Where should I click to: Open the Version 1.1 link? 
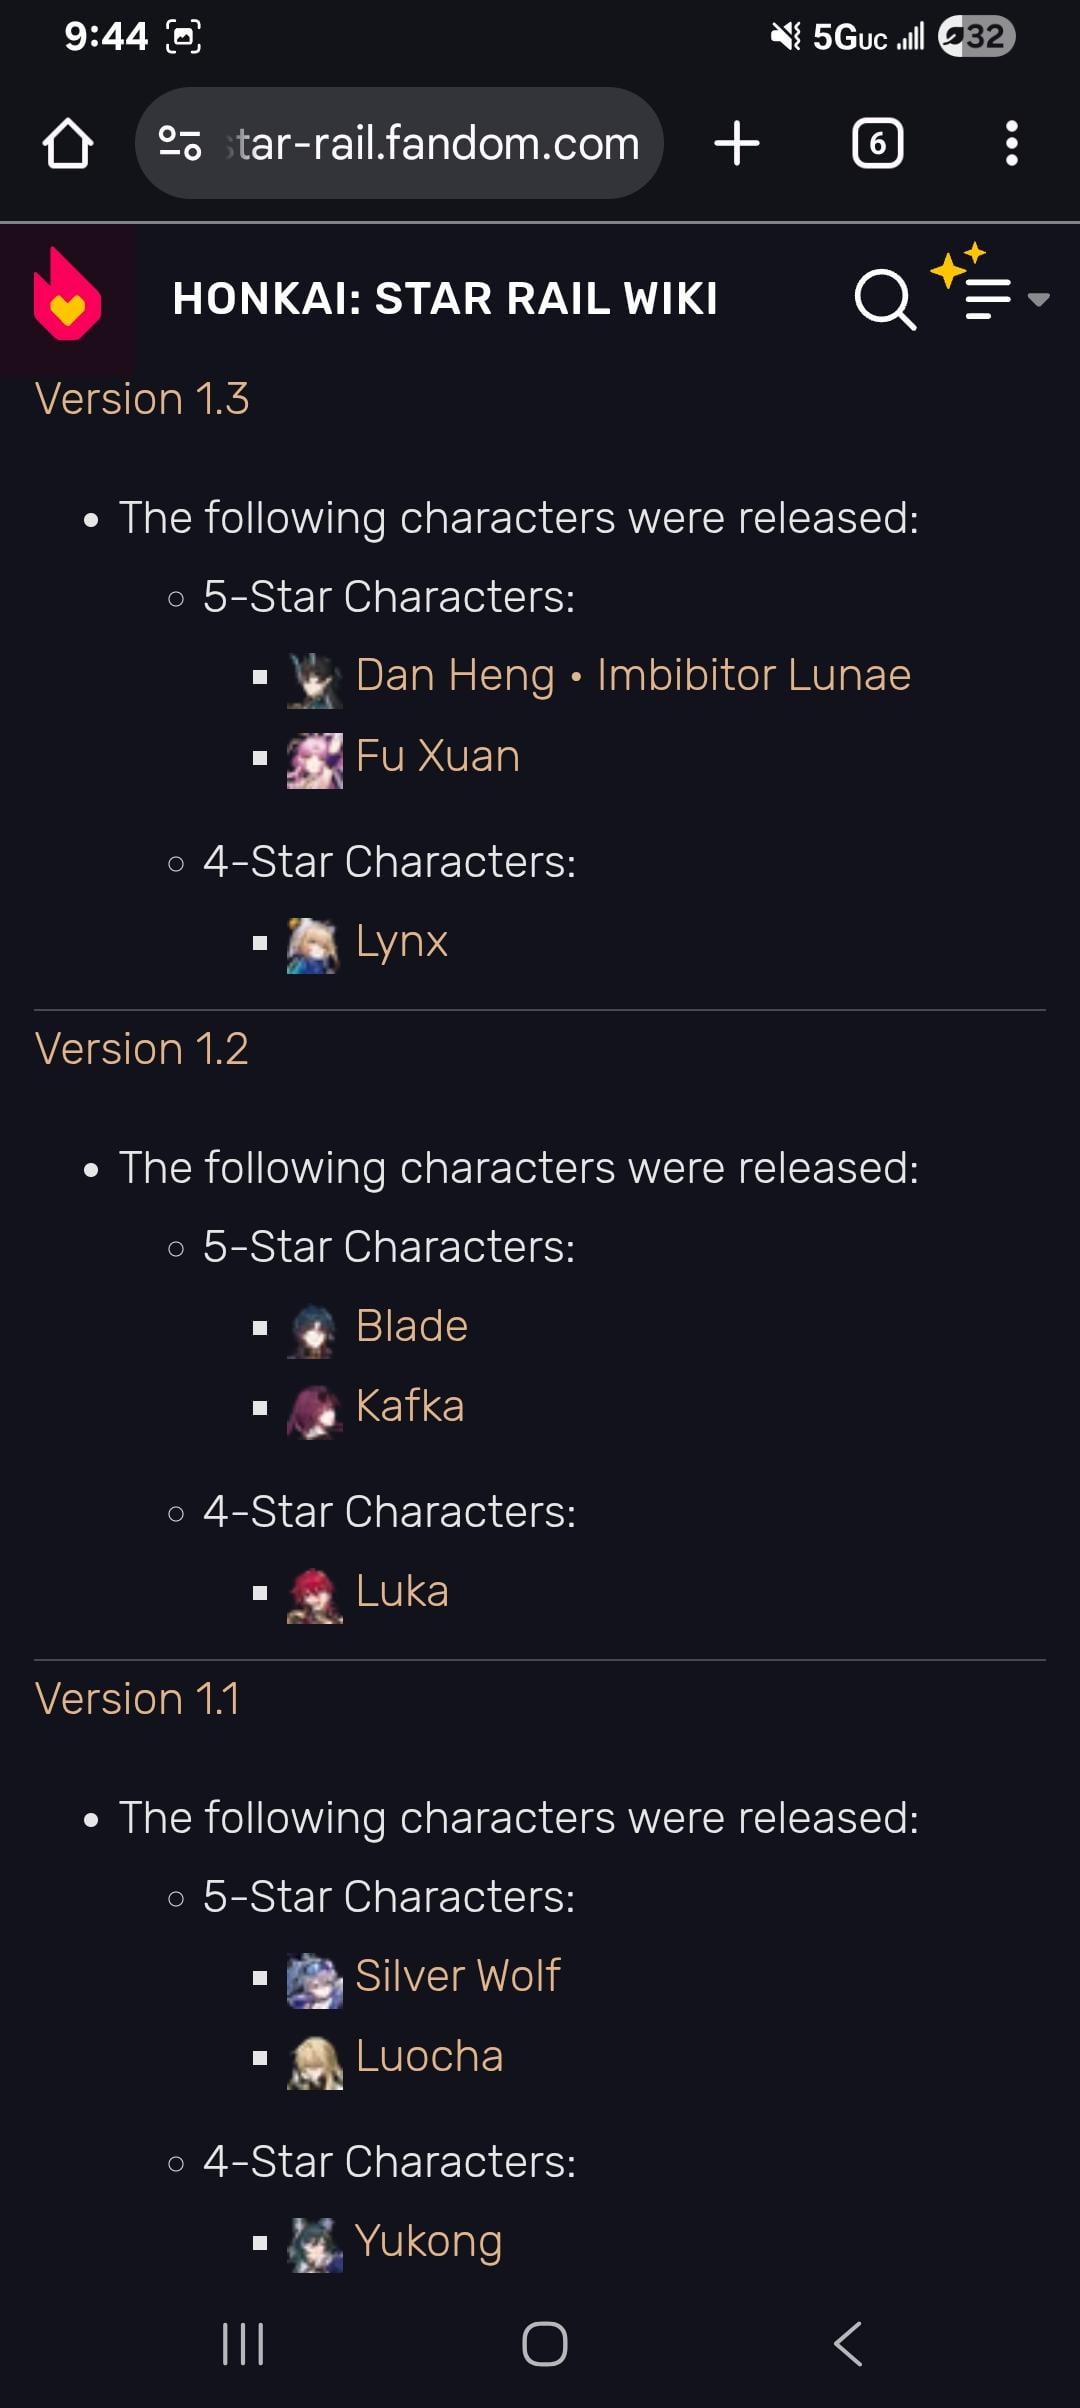coord(138,1699)
